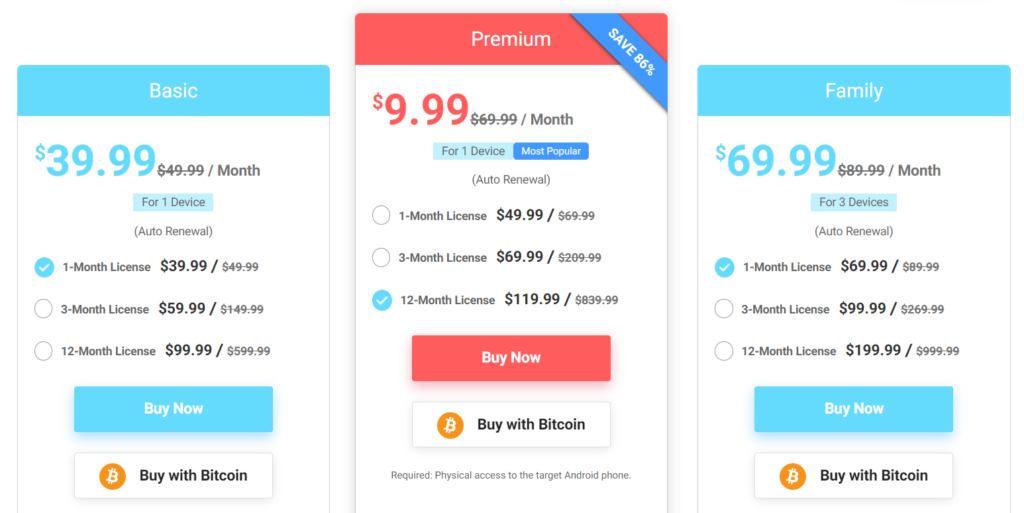Viewport: 1024px width, 513px height.
Task: Click the checked Premium 12-Month License option
Action: tap(381, 300)
